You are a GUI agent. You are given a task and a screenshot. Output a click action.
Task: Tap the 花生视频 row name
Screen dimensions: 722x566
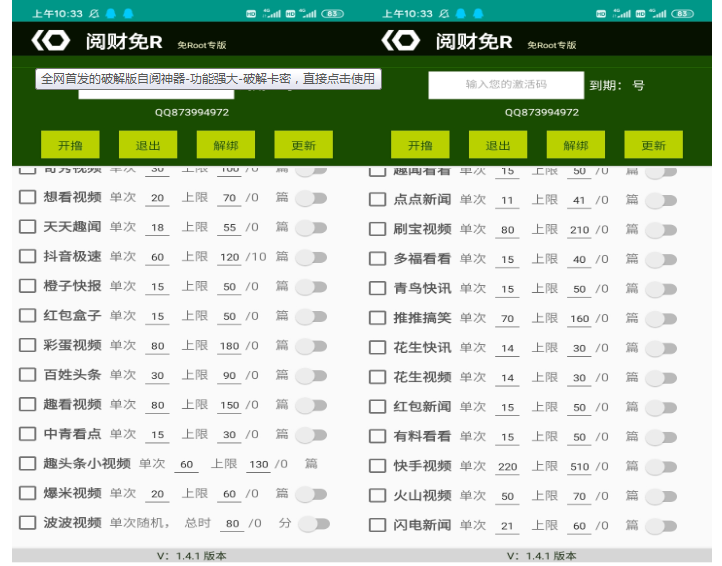coord(422,377)
